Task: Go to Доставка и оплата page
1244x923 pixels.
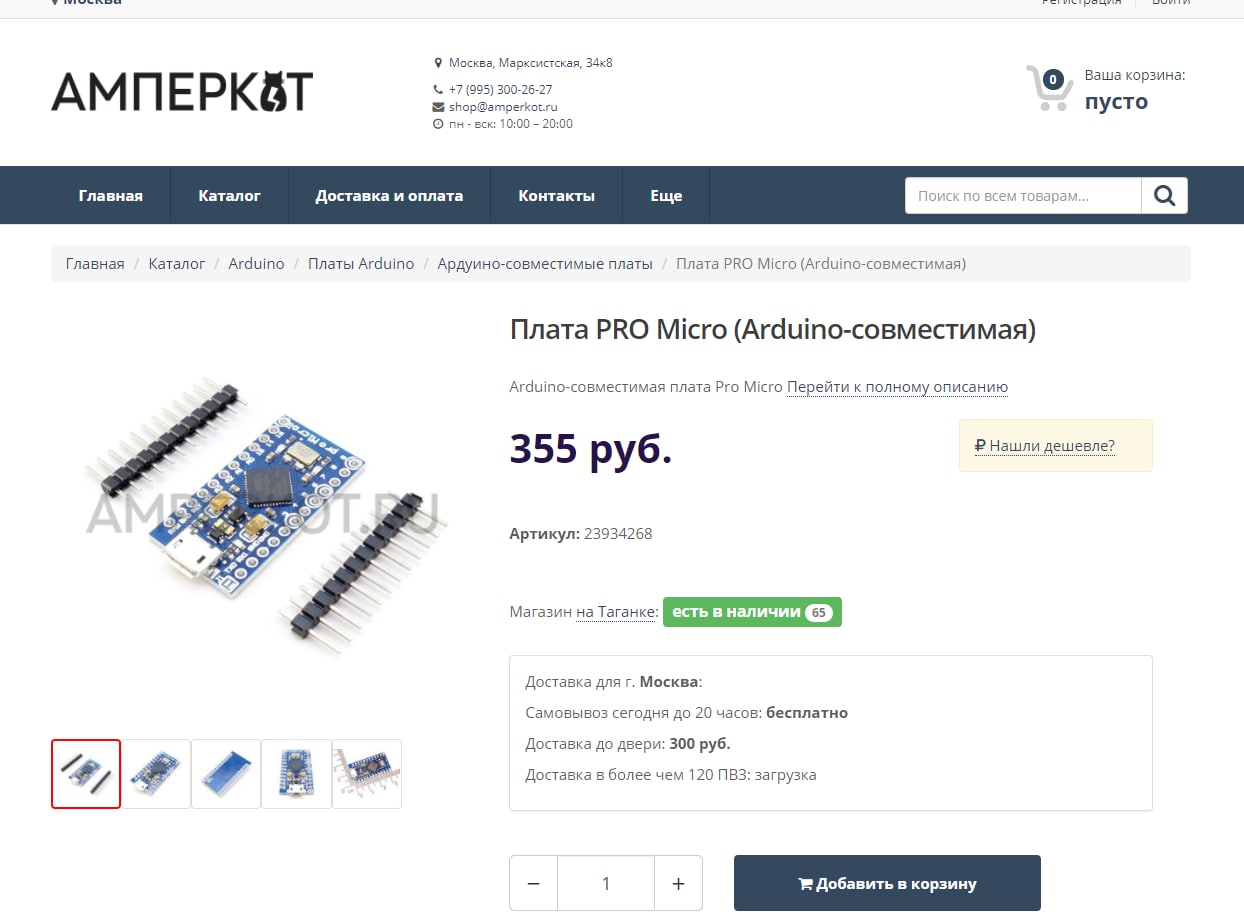Action: [389, 196]
